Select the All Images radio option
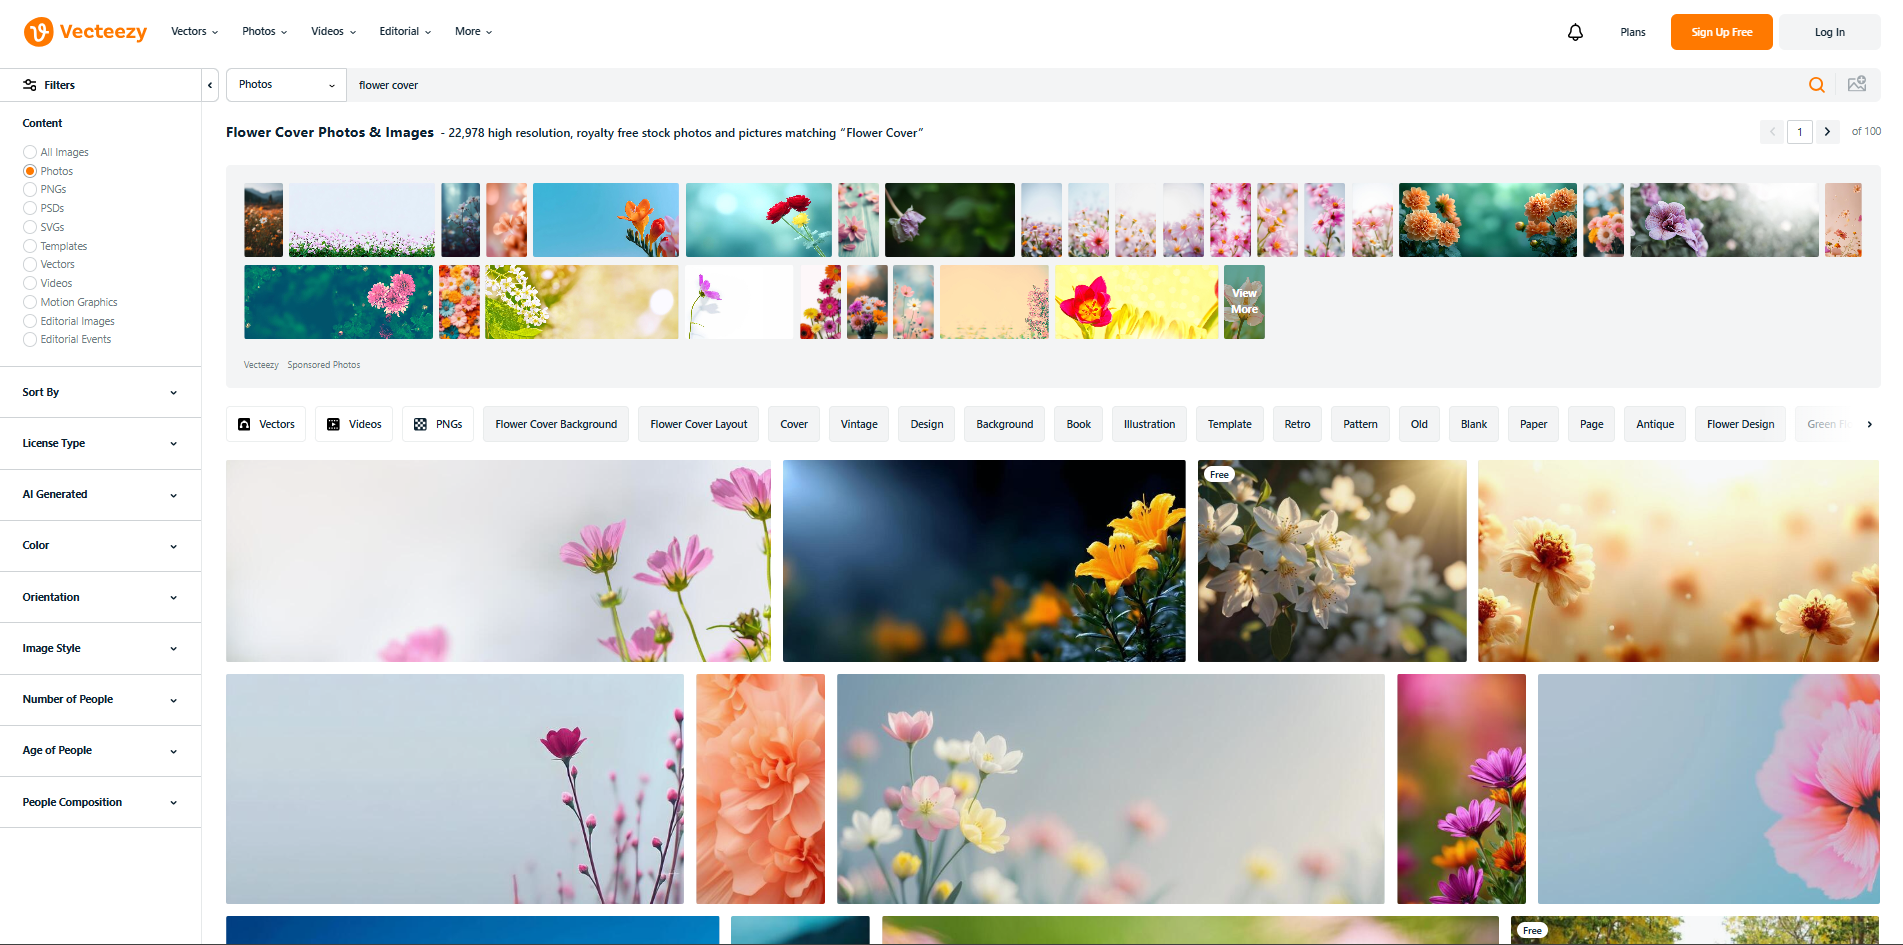The height and width of the screenshot is (945, 1903). pos(30,152)
